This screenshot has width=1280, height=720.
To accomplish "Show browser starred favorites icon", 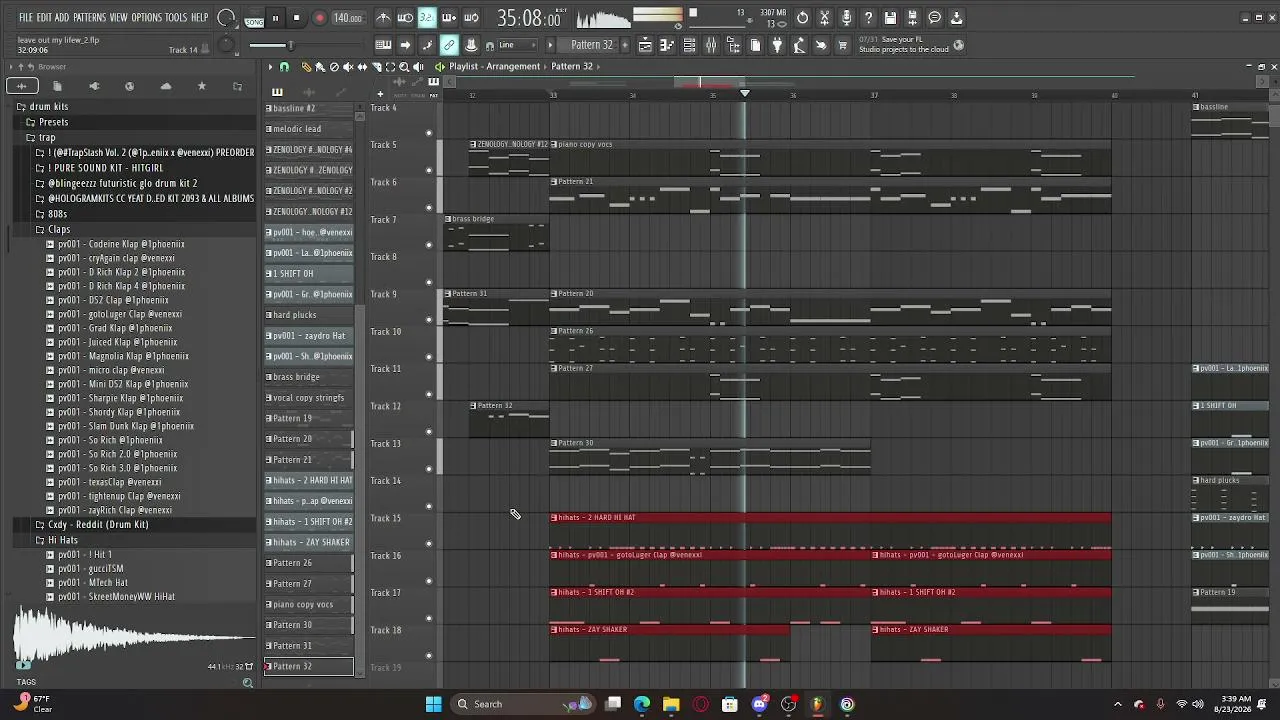I will tap(201, 87).
